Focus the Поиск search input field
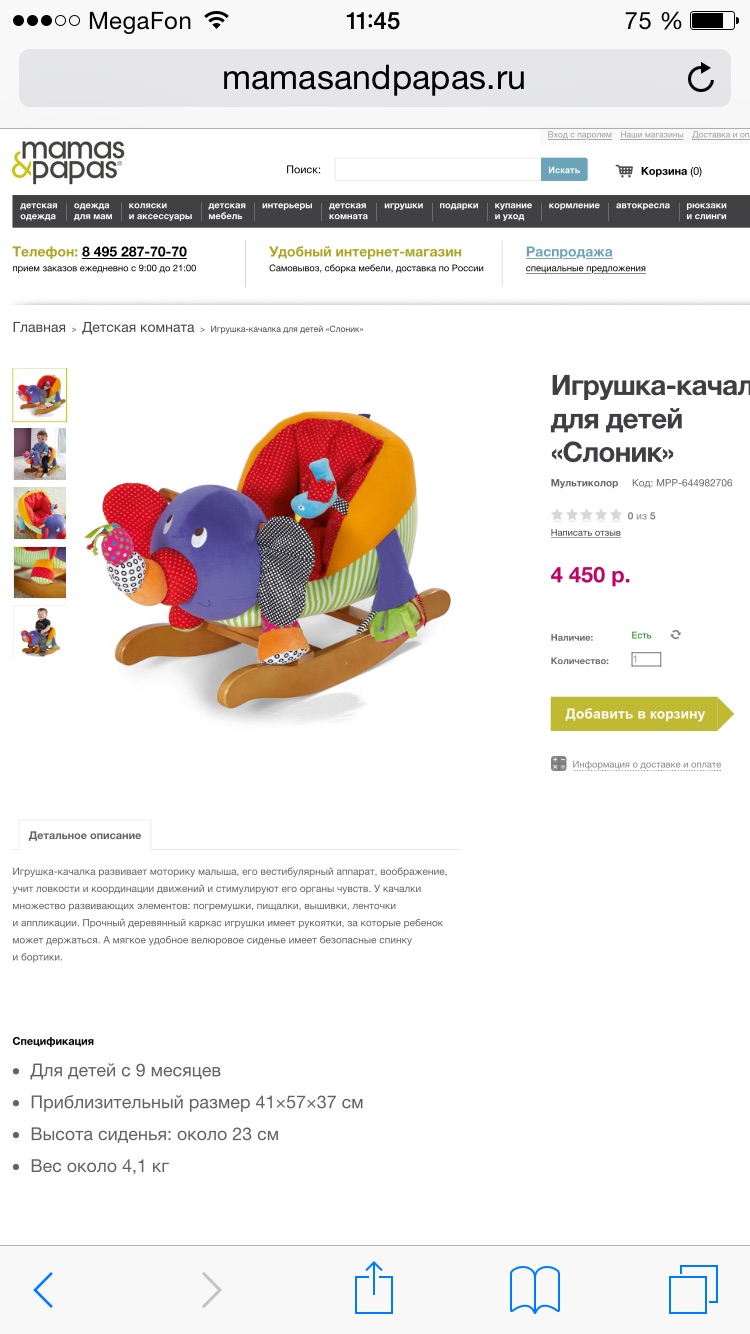The image size is (750, 1334). 438,170
